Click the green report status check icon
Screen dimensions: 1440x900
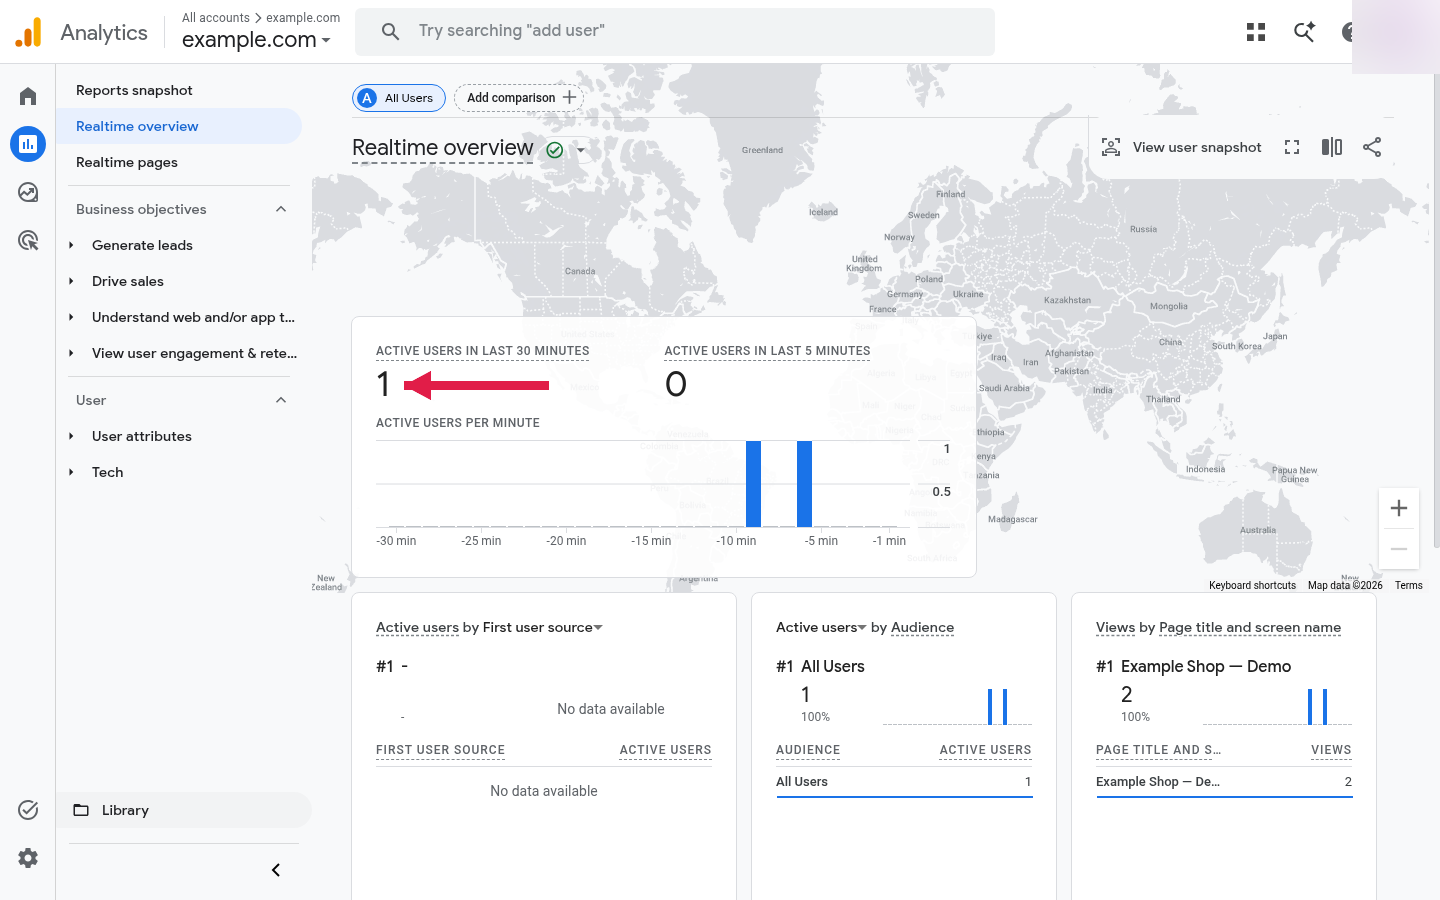click(555, 150)
